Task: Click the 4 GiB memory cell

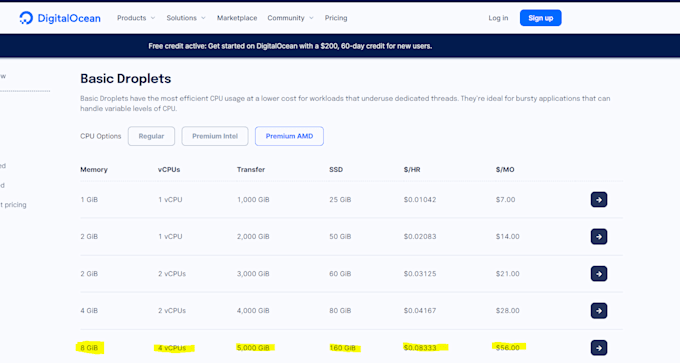Action: pos(89,311)
